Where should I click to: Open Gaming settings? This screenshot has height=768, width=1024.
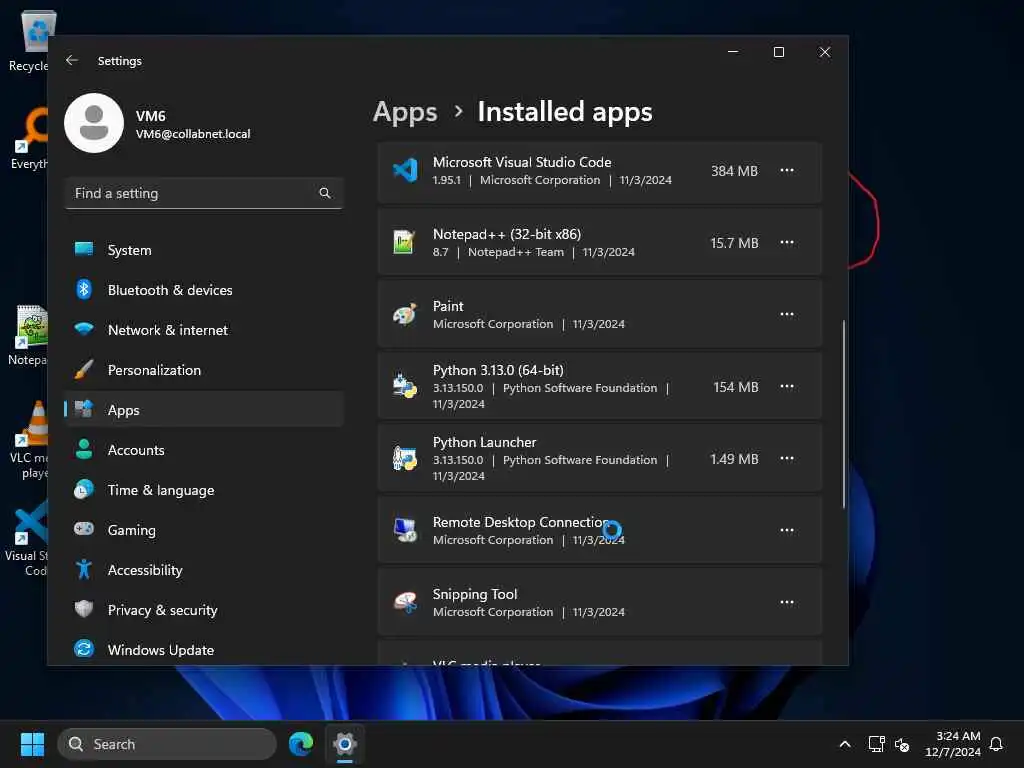pyautogui.click(x=204, y=530)
